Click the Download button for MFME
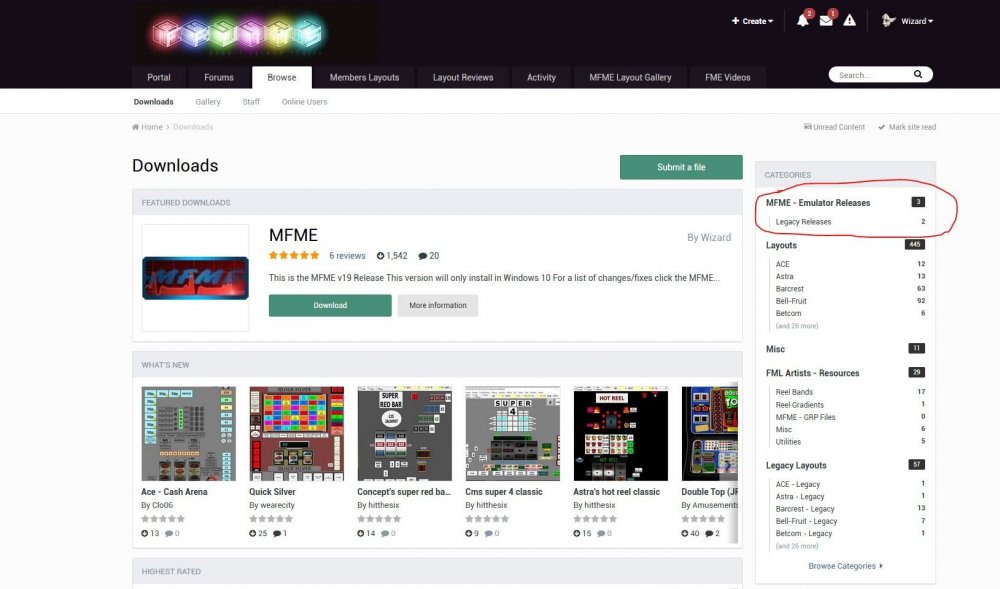Image resolution: width=1000 pixels, height=589 pixels. [x=329, y=304]
